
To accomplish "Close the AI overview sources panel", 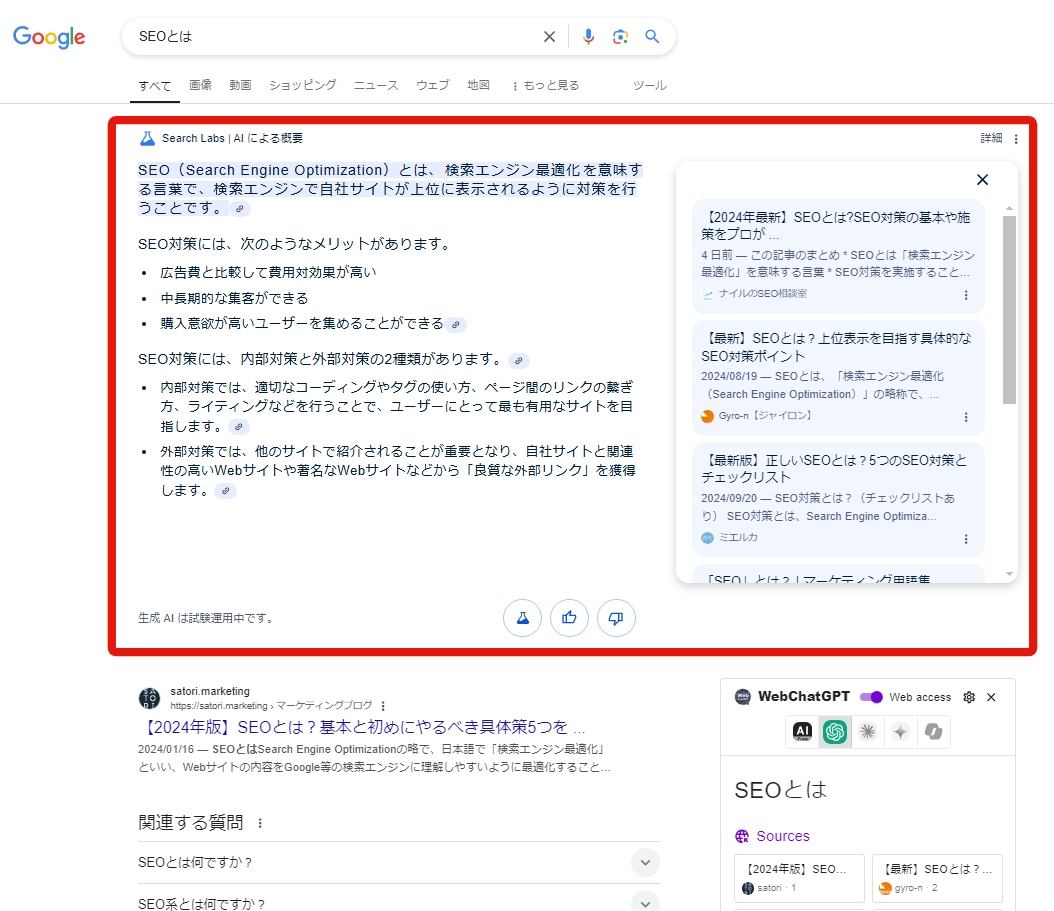I will (x=982, y=180).
